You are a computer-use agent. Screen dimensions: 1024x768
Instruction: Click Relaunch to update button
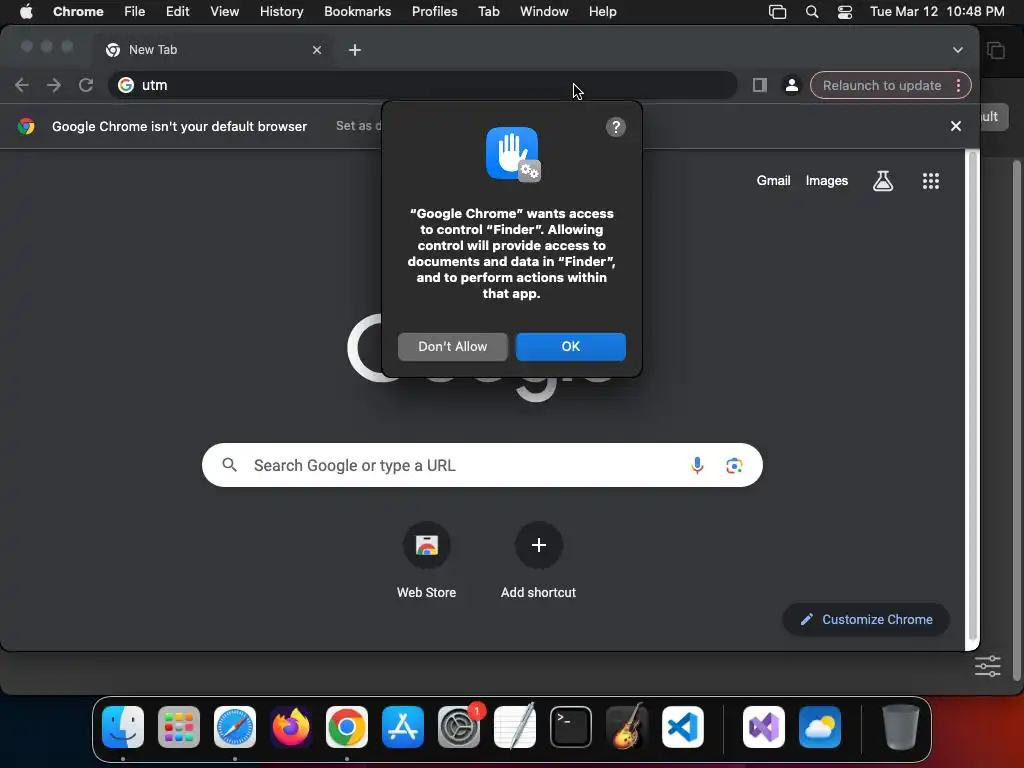pos(882,85)
